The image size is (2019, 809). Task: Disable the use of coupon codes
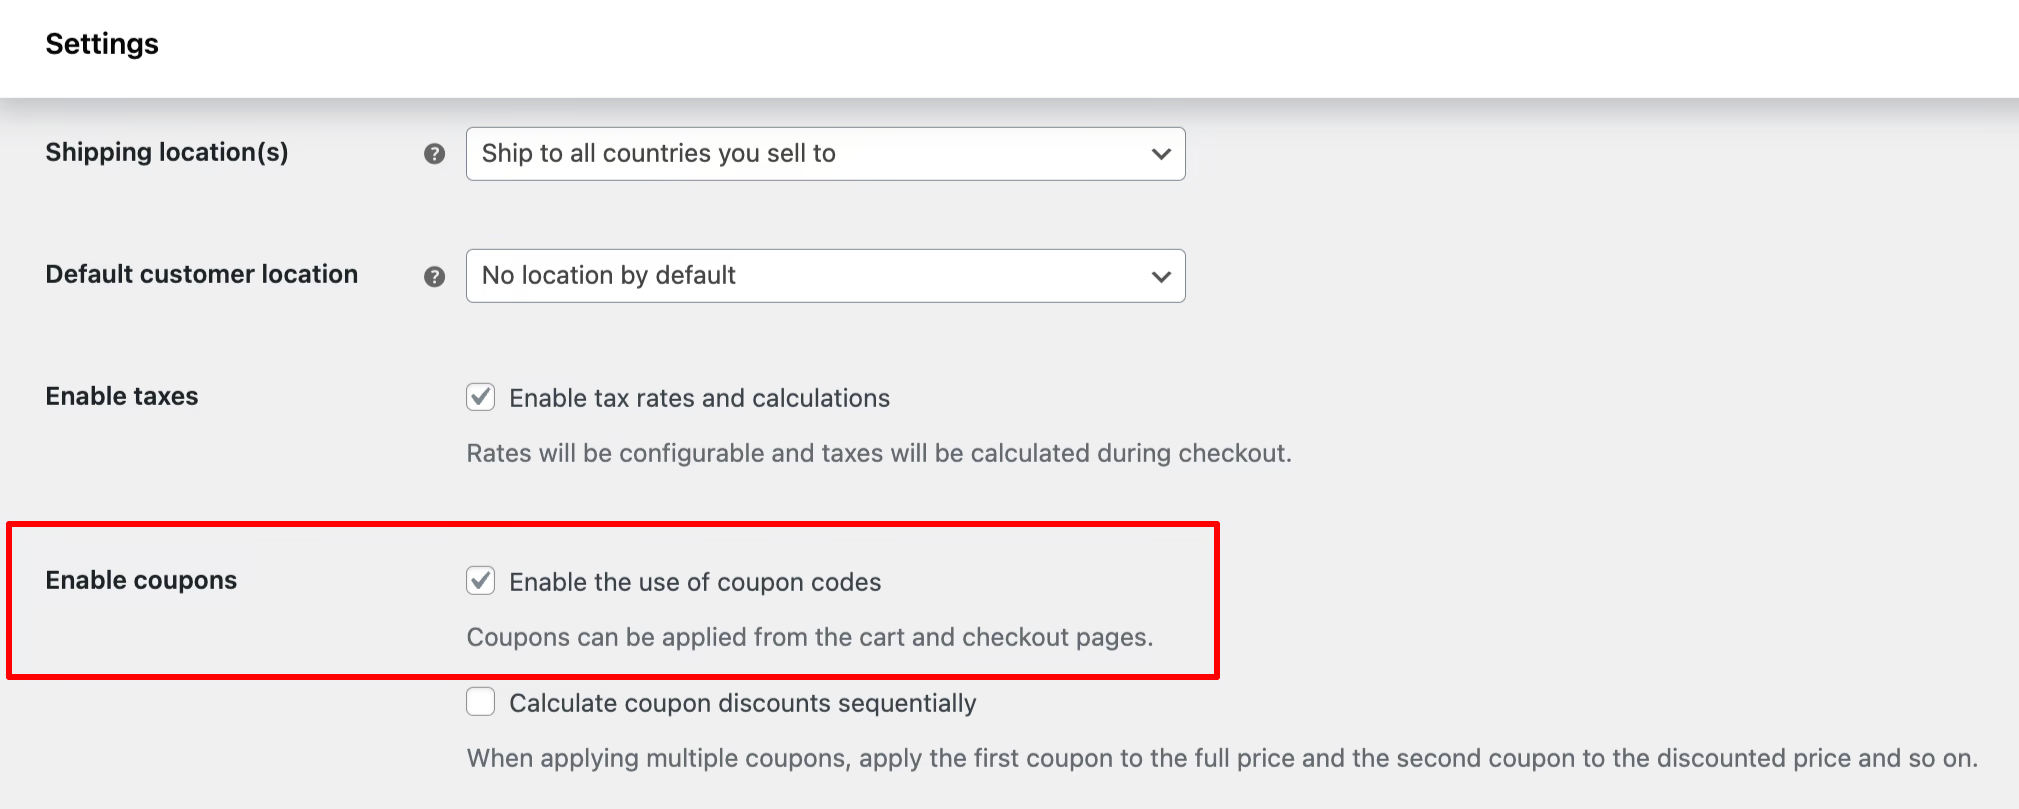pos(480,581)
